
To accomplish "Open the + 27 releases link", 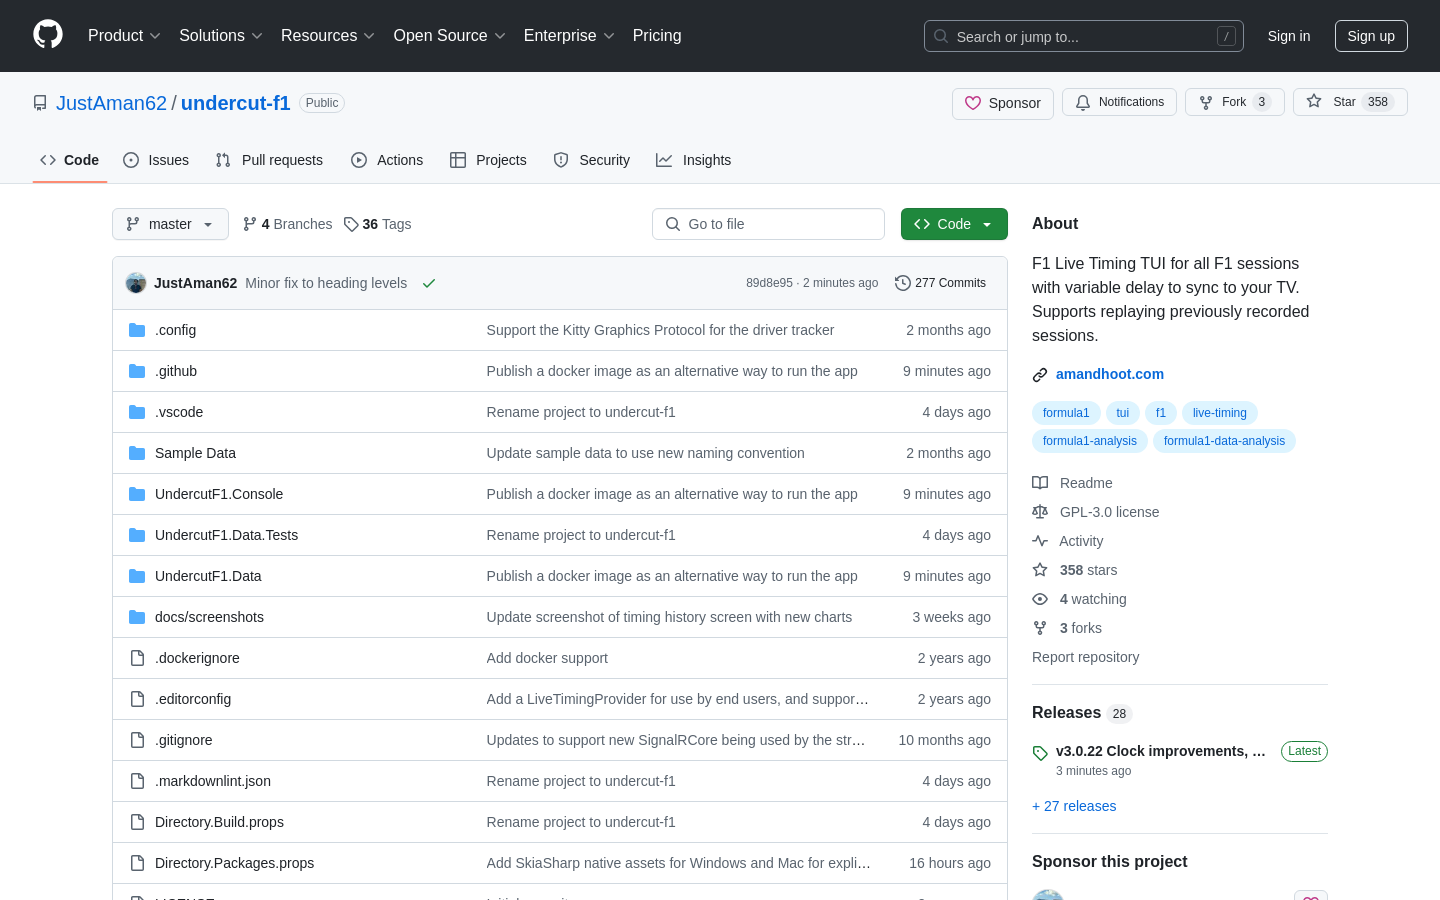I will (1074, 806).
